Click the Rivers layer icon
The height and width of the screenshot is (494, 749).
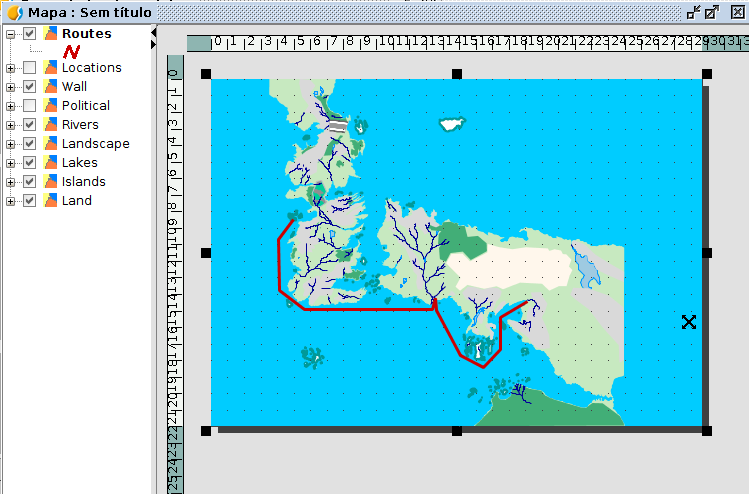pos(50,125)
